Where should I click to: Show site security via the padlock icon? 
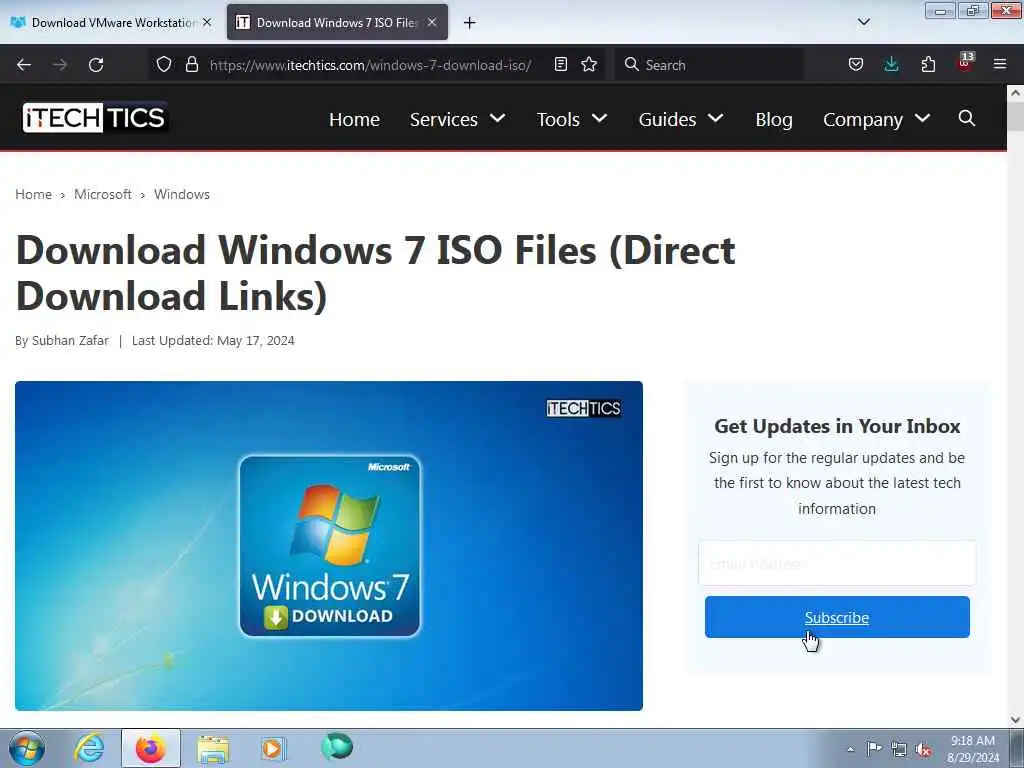pyautogui.click(x=191, y=64)
